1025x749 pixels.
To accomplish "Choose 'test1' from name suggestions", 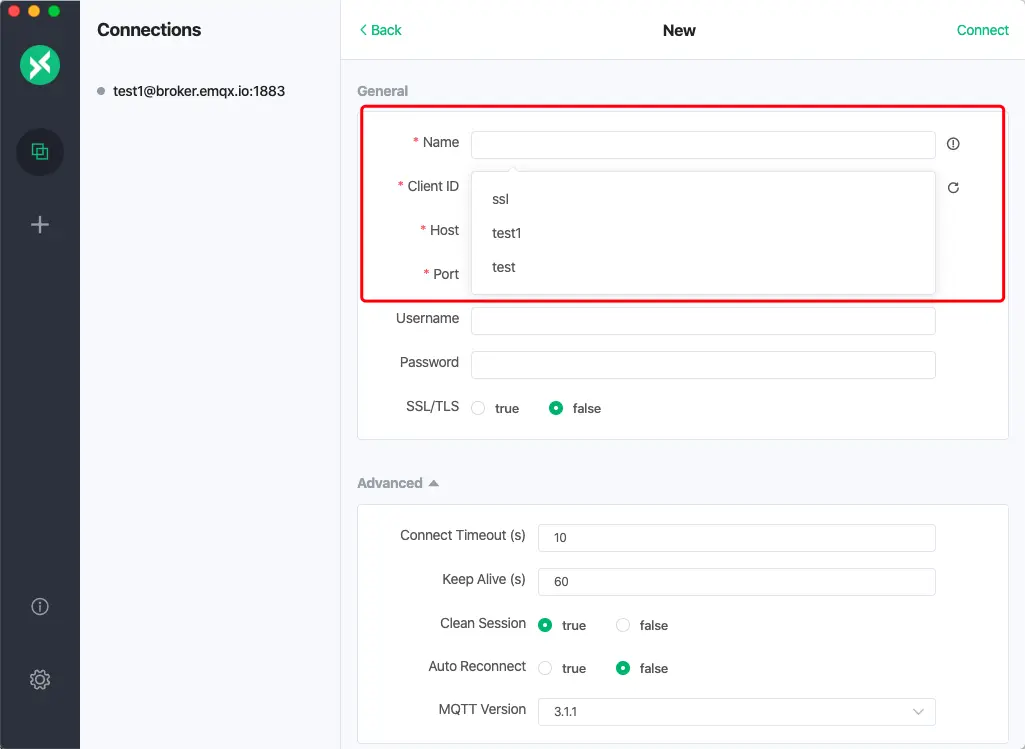I will [507, 233].
